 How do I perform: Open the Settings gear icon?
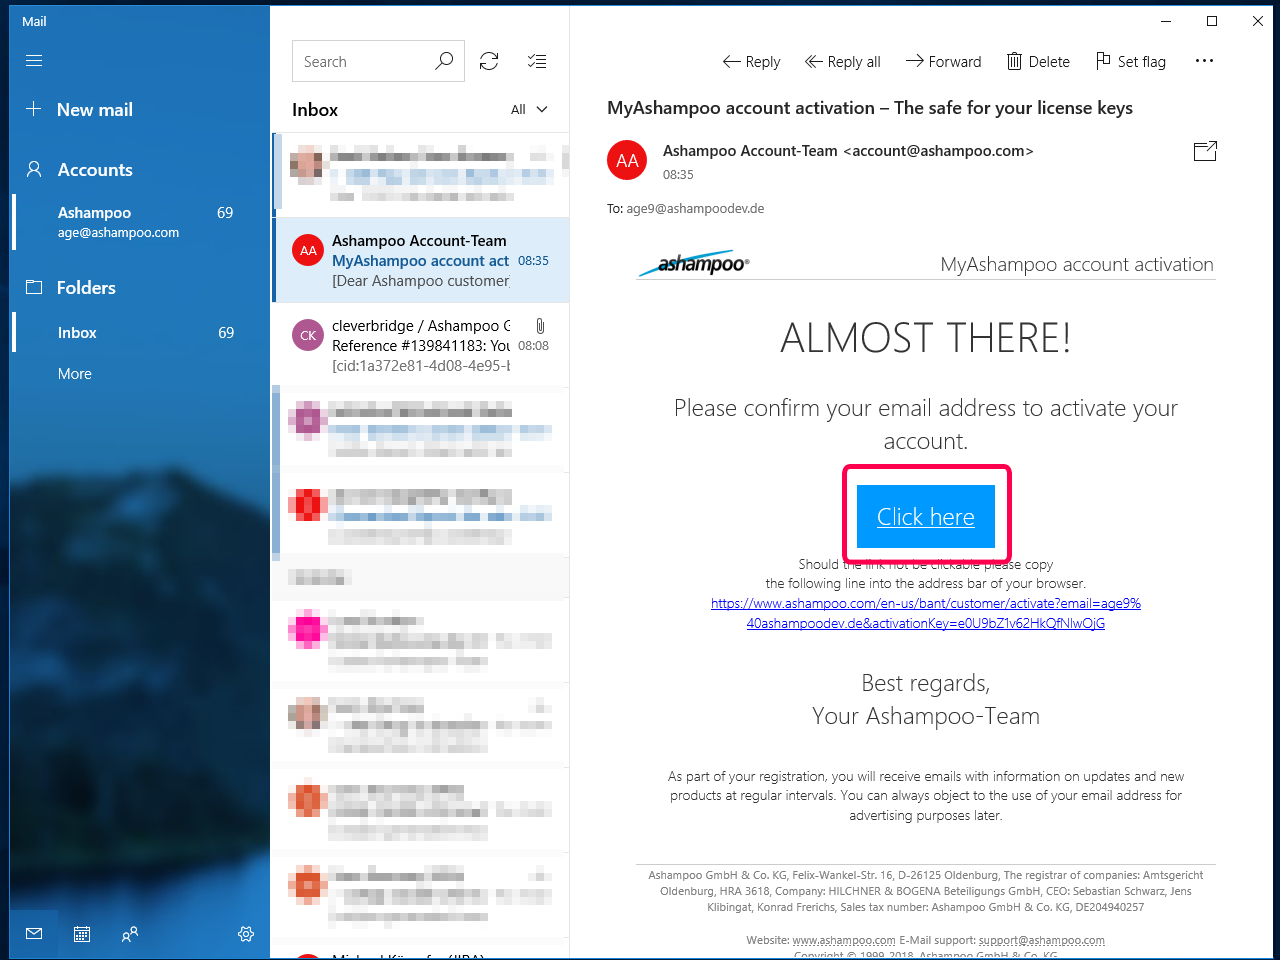pos(246,934)
